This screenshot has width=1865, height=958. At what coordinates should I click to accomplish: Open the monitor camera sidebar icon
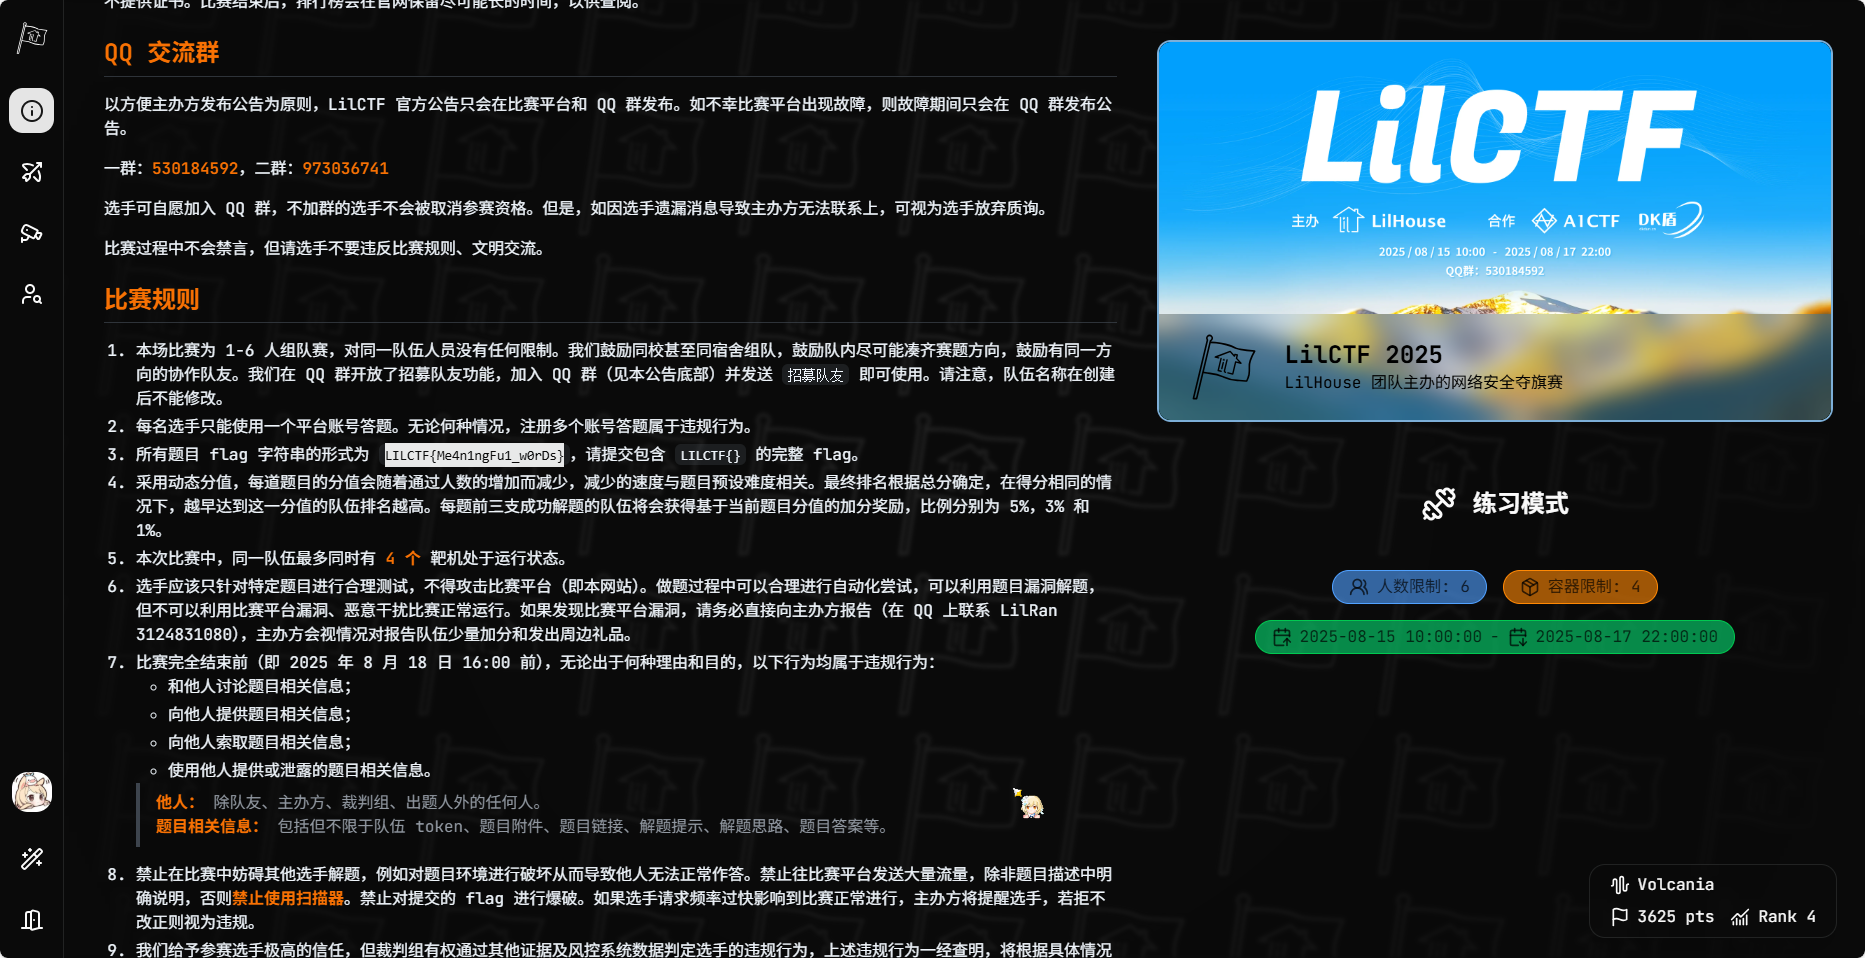click(x=32, y=233)
